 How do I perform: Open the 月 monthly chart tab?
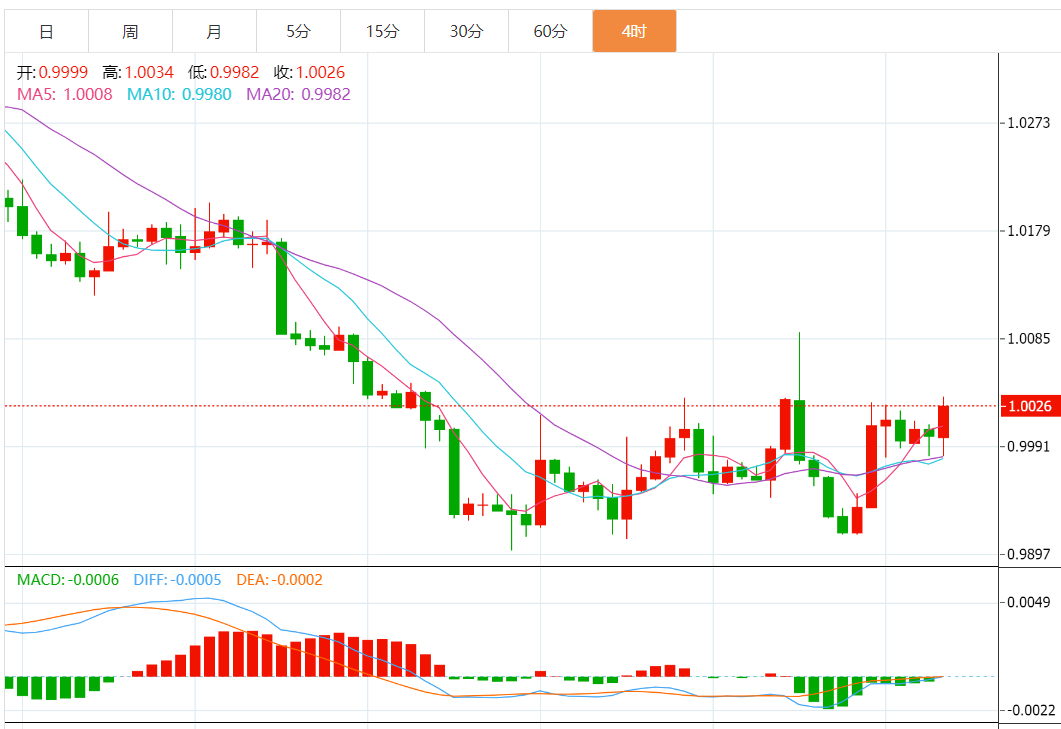click(x=214, y=32)
